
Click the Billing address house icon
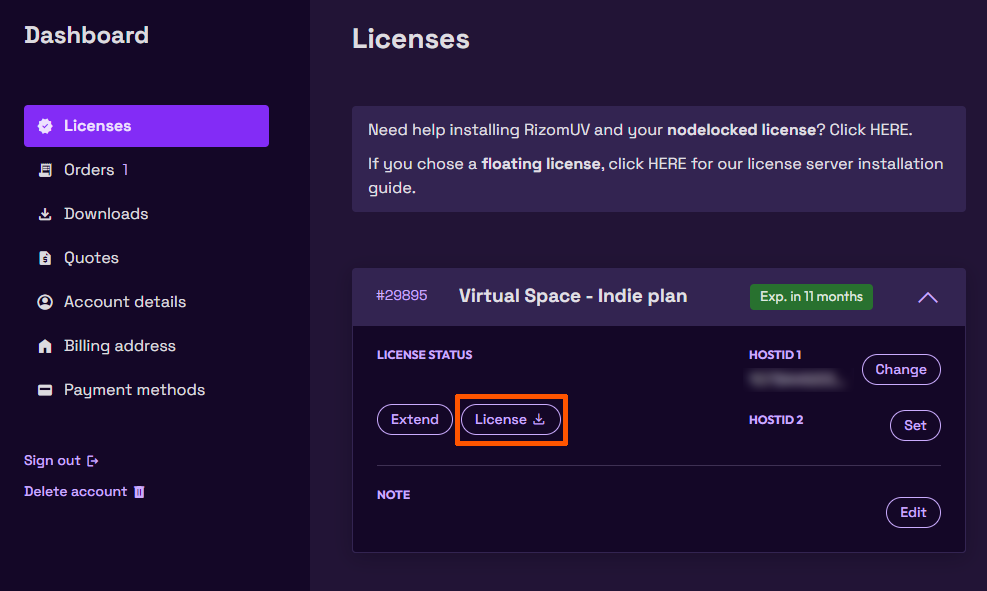pyautogui.click(x=45, y=346)
